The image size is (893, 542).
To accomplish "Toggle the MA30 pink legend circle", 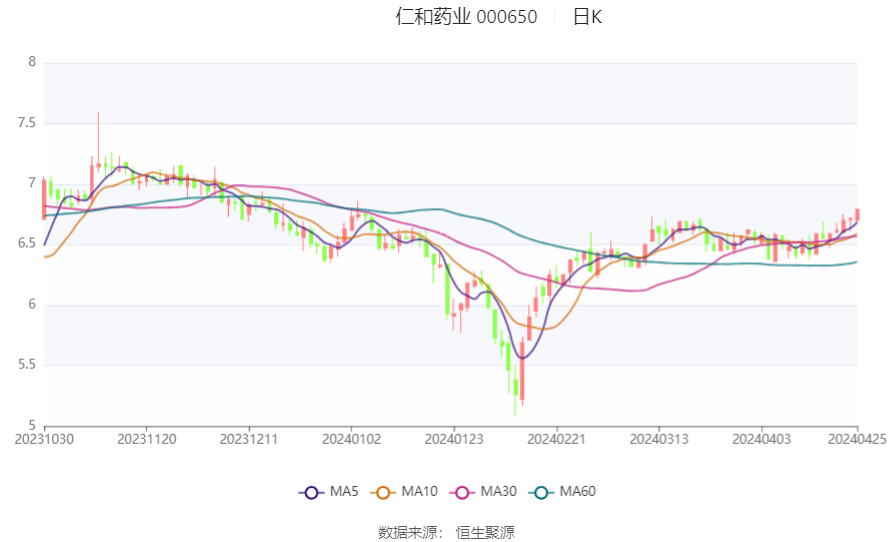I will (462, 492).
